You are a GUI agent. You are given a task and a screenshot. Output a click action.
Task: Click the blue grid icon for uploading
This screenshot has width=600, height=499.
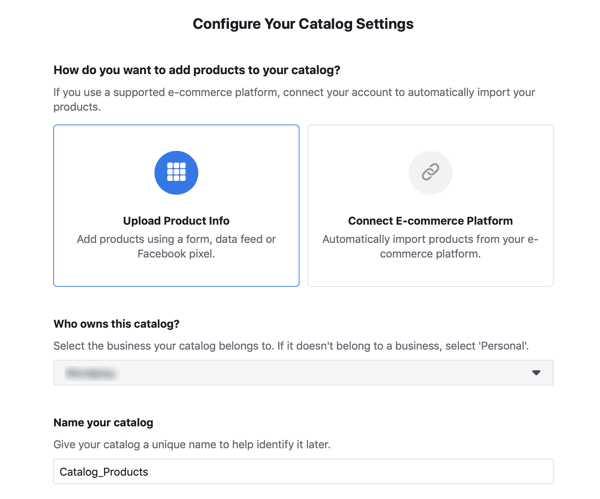(x=176, y=173)
